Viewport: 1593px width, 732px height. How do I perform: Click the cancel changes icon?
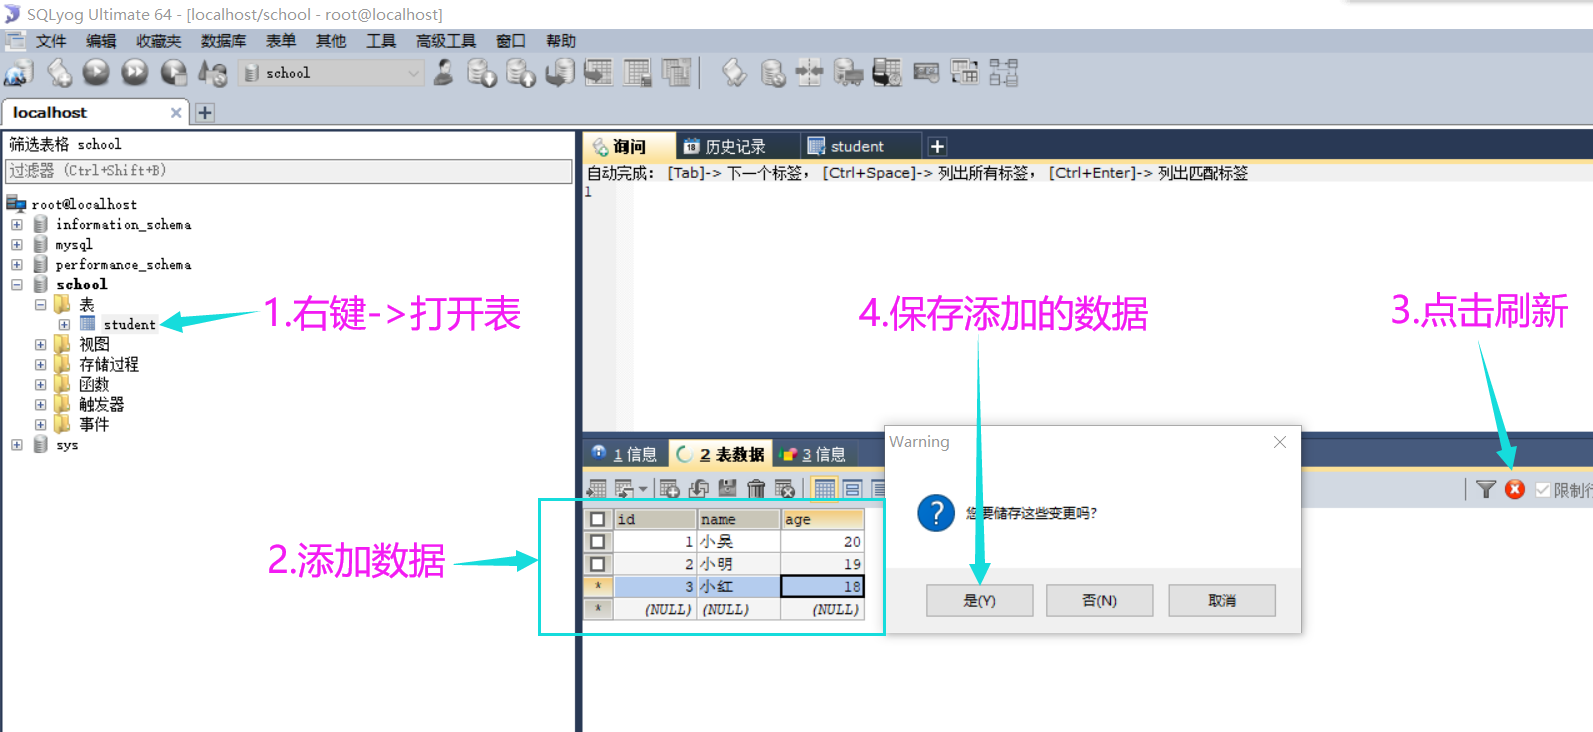click(785, 489)
